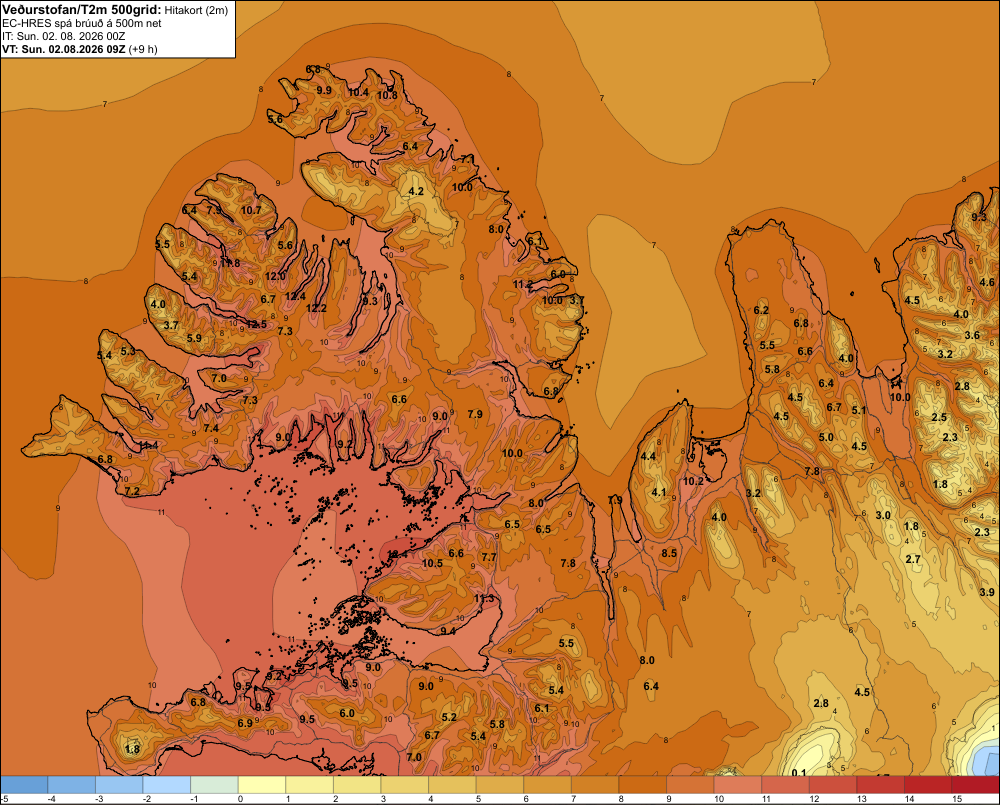The image size is (1000, 805).
Task: Select the pale green -1 legend swatch
Action: click(214, 785)
